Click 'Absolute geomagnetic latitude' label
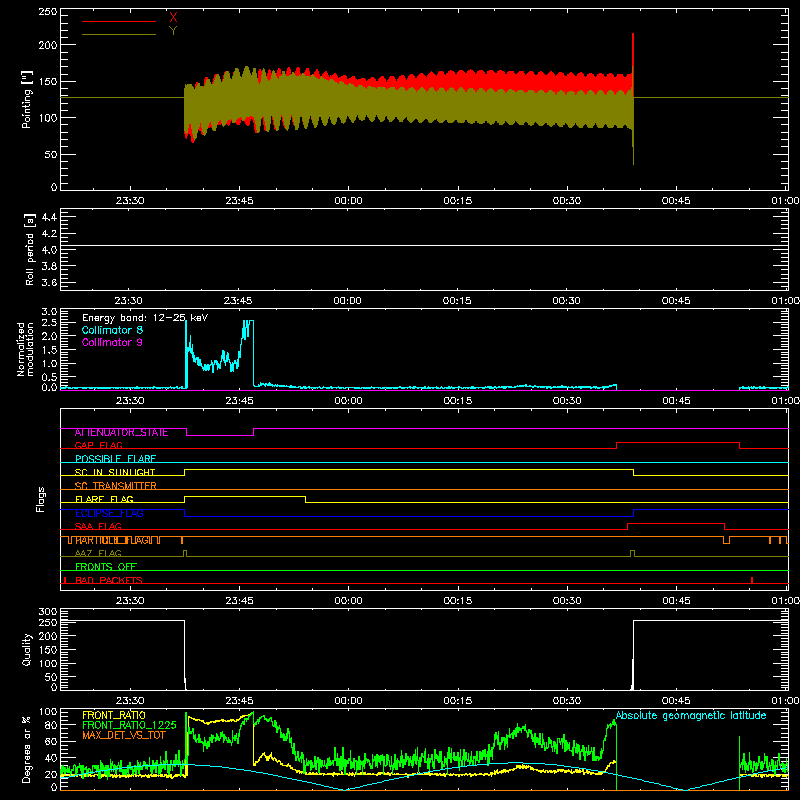The width and height of the screenshot is (800, 800). [691, 715]
